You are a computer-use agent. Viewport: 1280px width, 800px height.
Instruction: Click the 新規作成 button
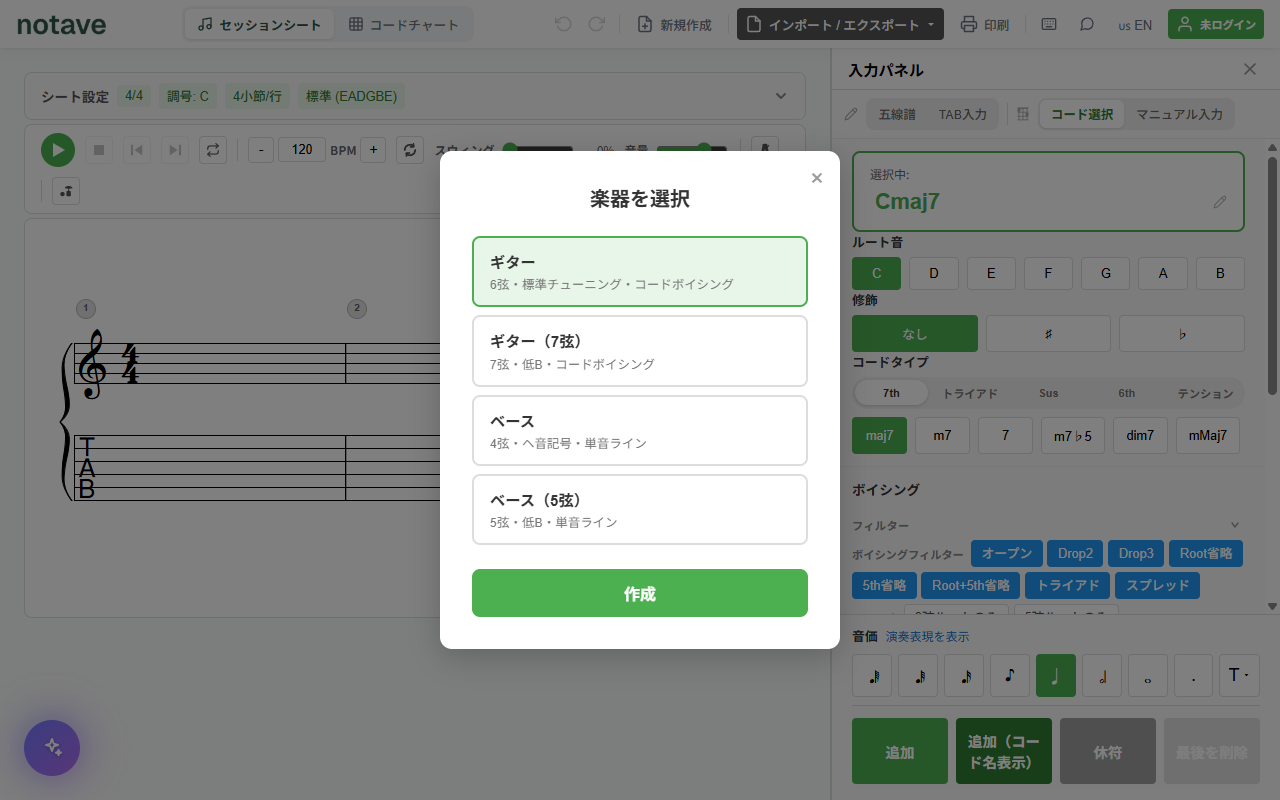[675, 24]
